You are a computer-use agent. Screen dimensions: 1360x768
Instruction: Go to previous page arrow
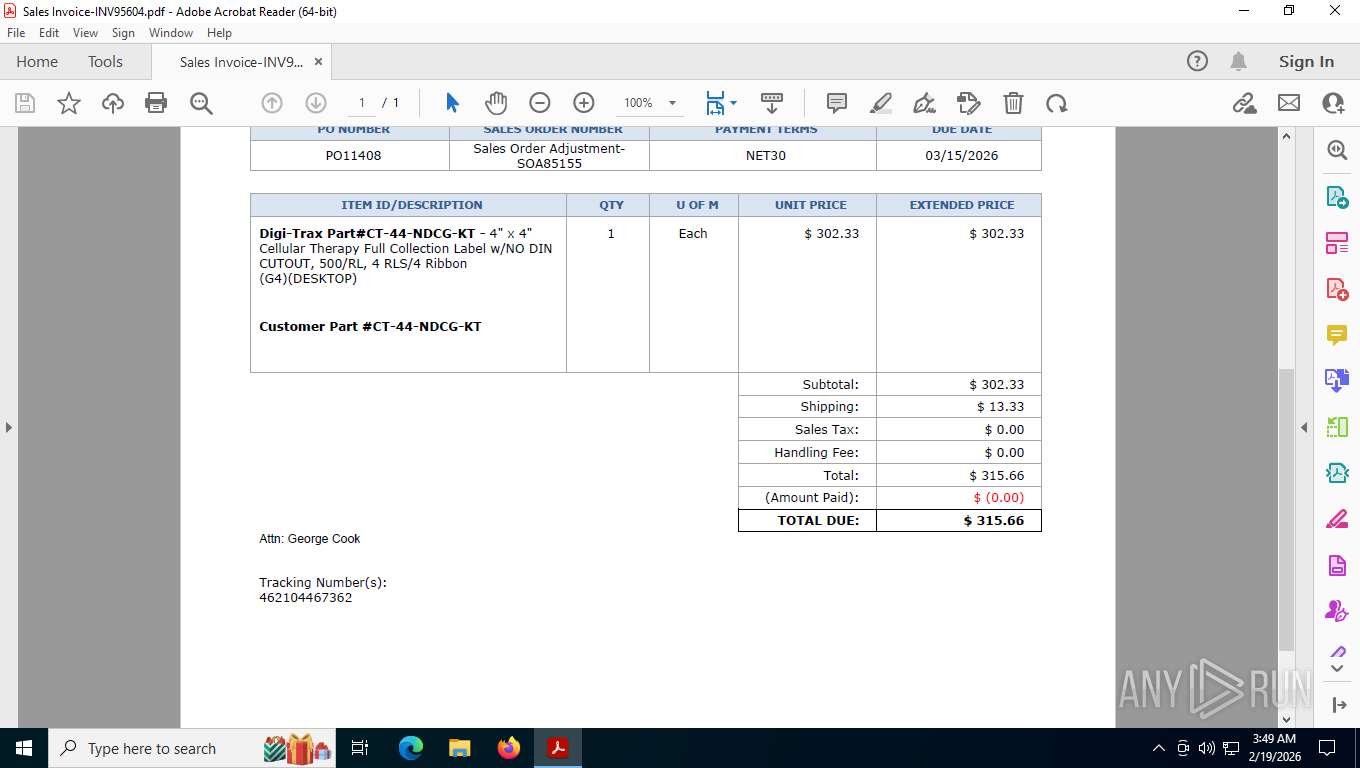pos(272,103)
